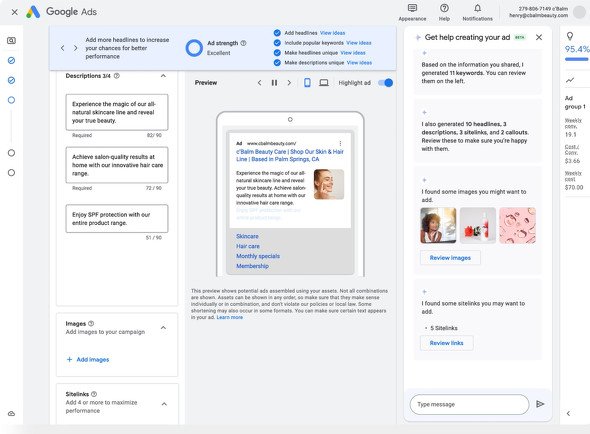Select the curly-haired woman suggested image
590x434 pixels.
click(x=438, y=225)
